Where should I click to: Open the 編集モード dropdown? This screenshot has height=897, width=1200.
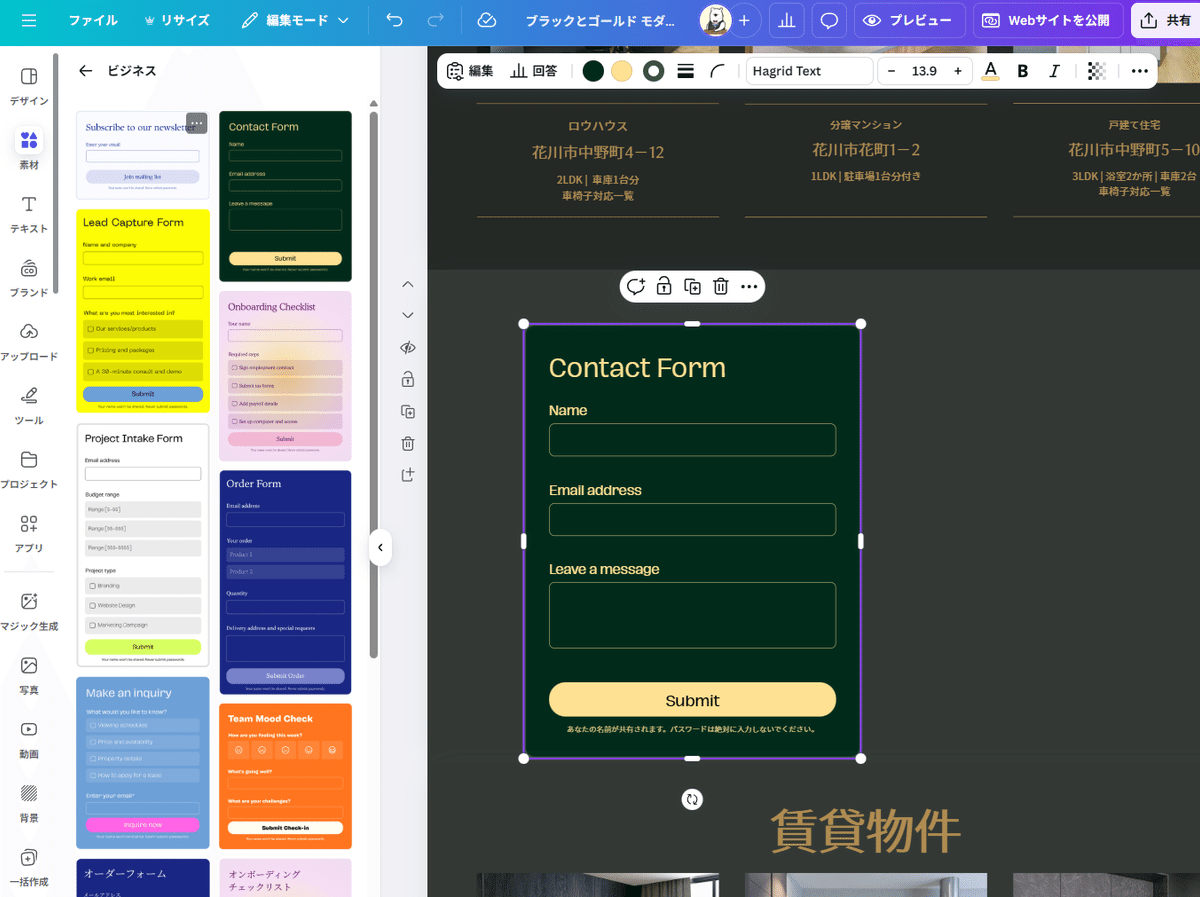295,20
